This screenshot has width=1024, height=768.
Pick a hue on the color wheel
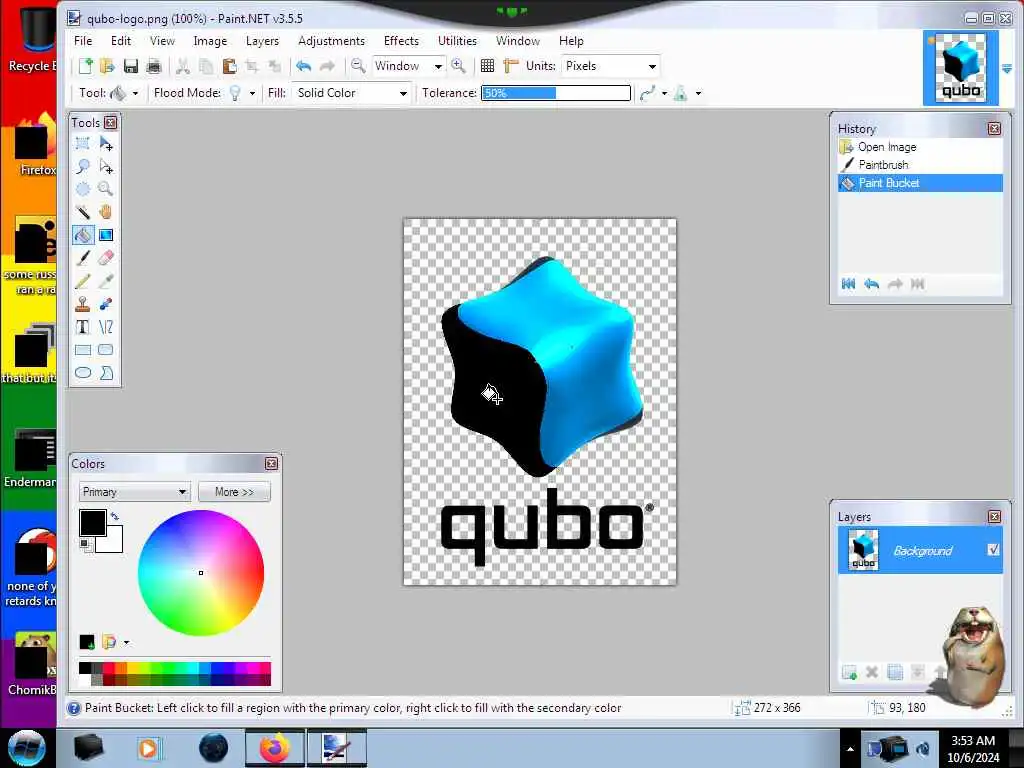[x=200, y=573]
